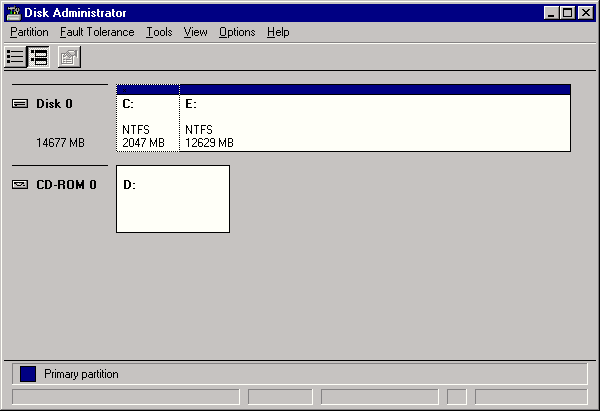Click the CD-ROM 0 drive icon
The height and width of the screenshot is (411, 600).
pyautogui.click(x=20, y=185)
